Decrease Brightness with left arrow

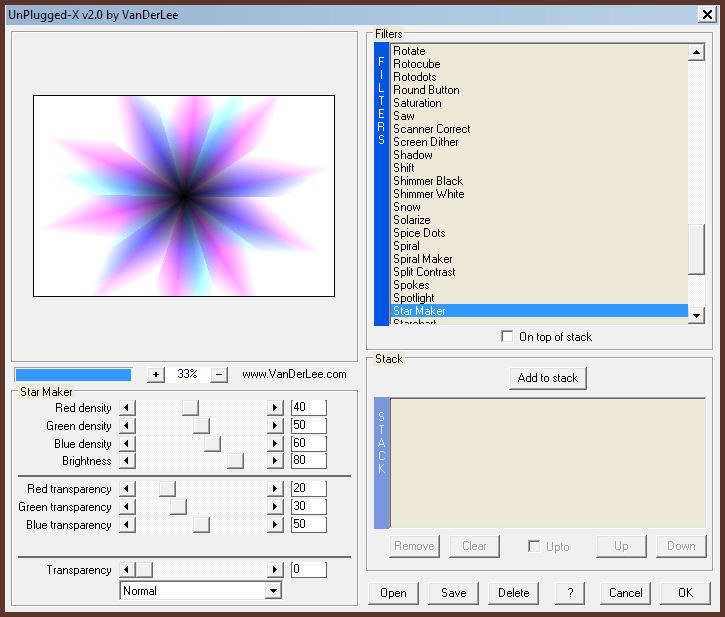[x=127, y=461]
